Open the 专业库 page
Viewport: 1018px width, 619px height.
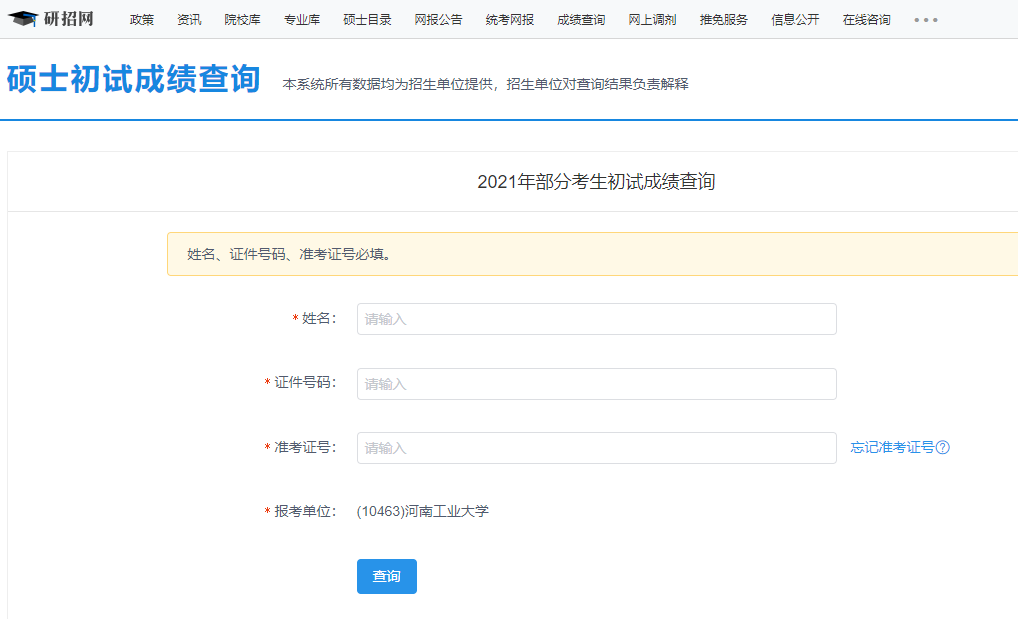(x=301, y=18)
